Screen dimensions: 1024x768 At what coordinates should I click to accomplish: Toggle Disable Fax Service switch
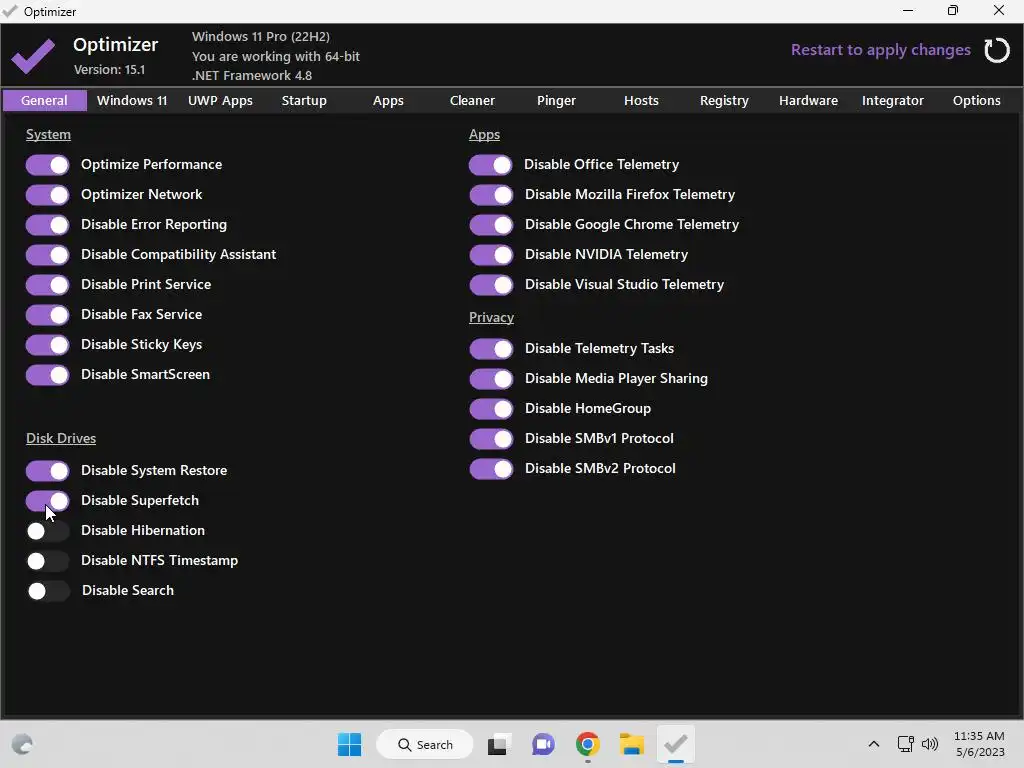click(x=48, y=315)
